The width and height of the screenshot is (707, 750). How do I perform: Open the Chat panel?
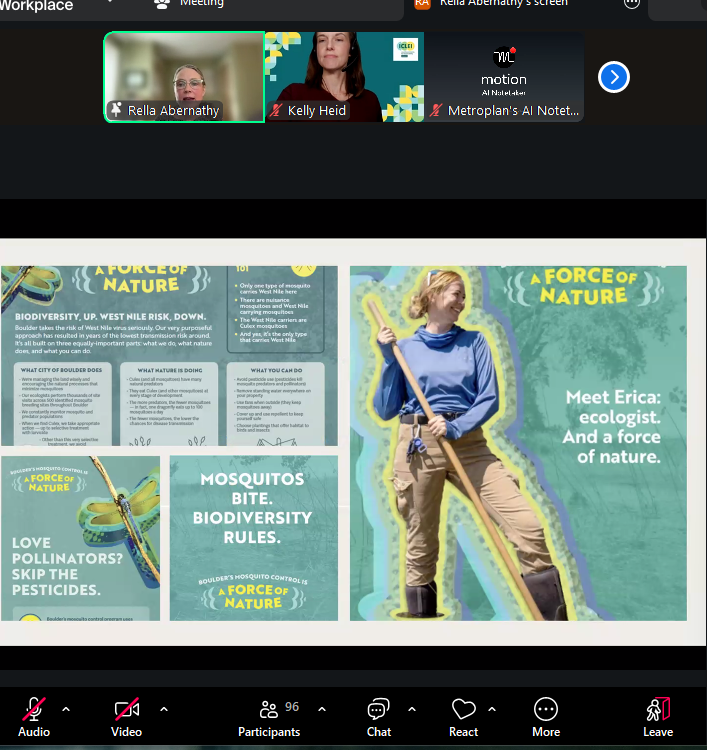[x=378, y=716]
